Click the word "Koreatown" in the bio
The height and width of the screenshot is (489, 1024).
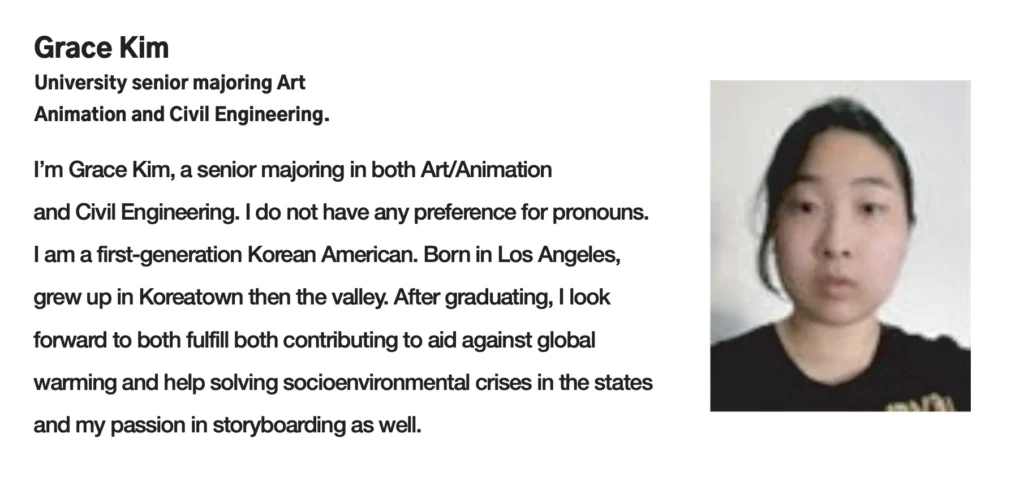193,298
